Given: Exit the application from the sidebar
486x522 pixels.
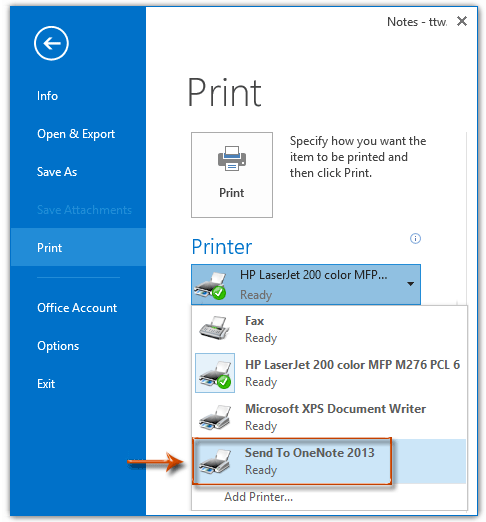Looking at the screenshot, I should pos(46,384).
